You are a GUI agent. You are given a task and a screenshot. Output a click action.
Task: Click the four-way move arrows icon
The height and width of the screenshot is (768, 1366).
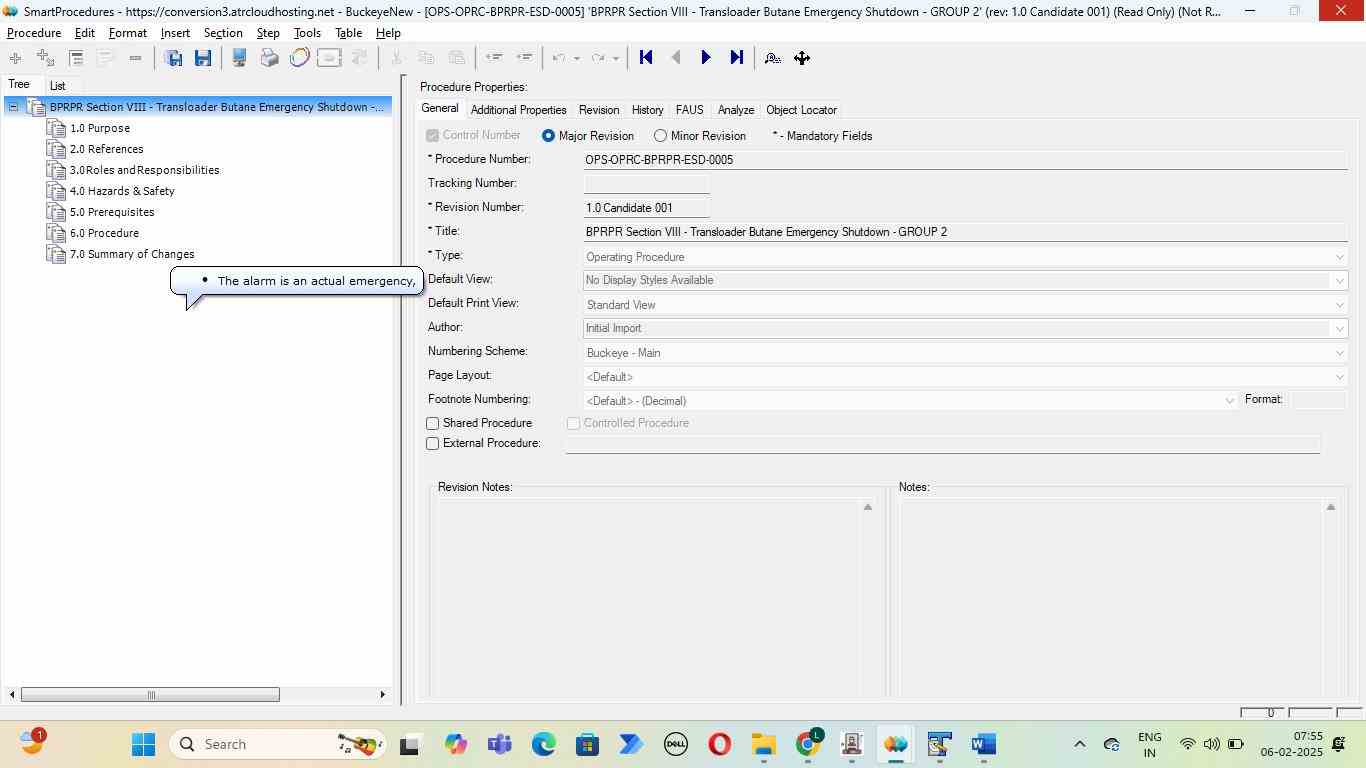(802, 58)
